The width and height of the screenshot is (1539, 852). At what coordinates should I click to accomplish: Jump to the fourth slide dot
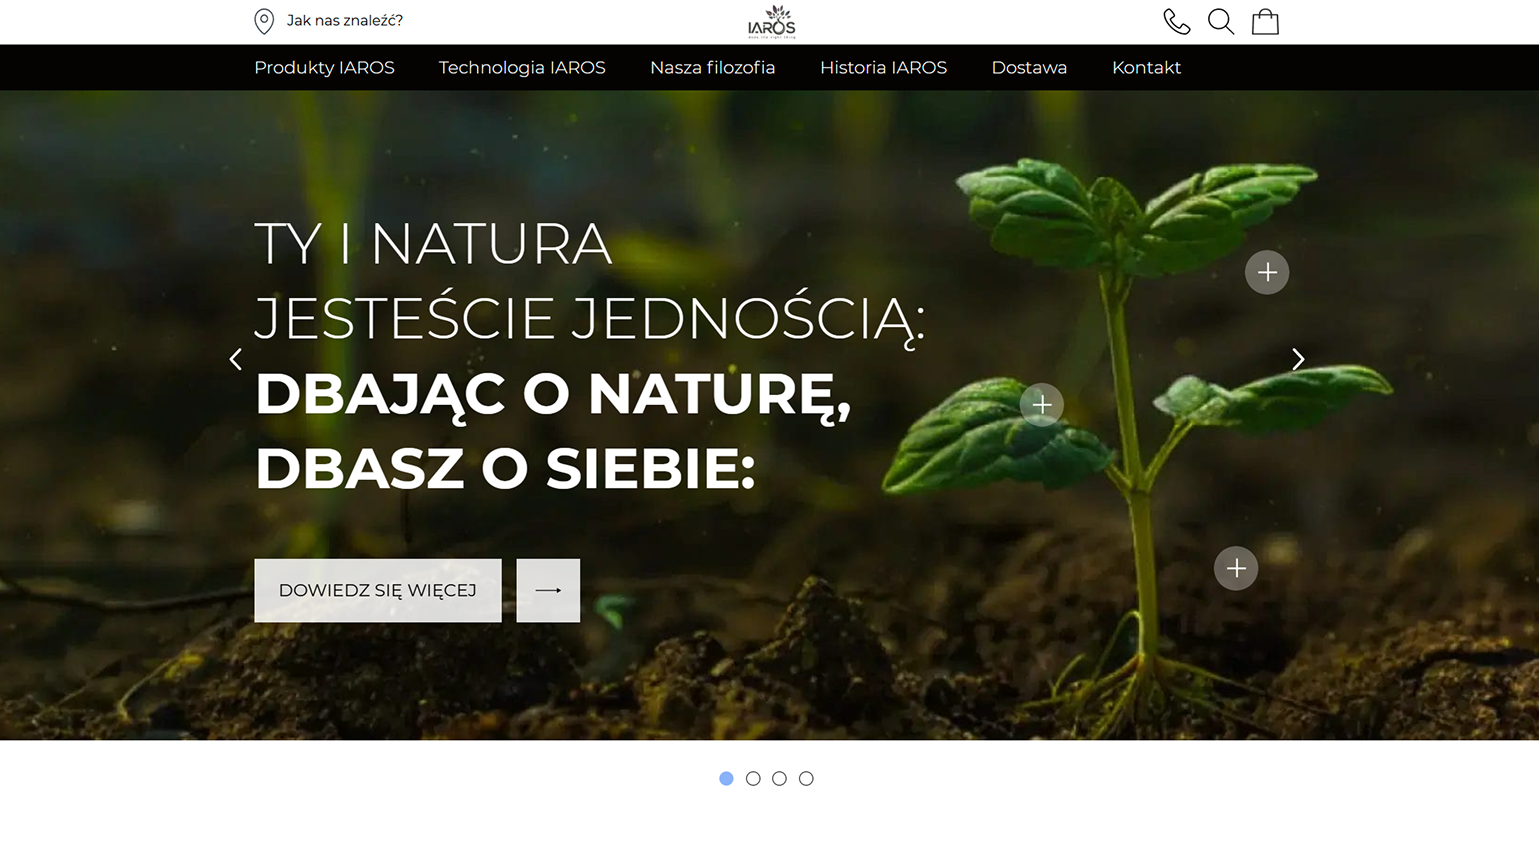pyautogui.click(x=806, y=778)
